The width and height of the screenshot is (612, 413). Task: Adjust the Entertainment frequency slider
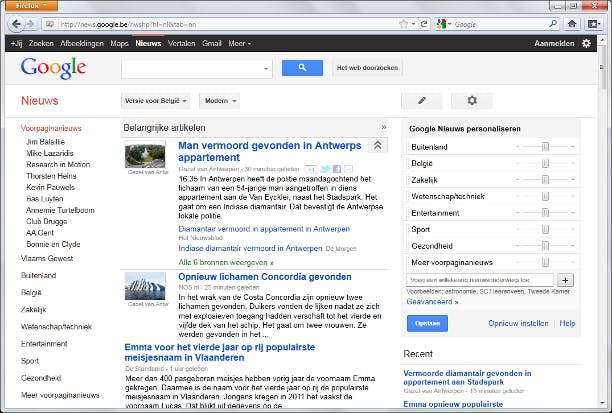point(545,213)
